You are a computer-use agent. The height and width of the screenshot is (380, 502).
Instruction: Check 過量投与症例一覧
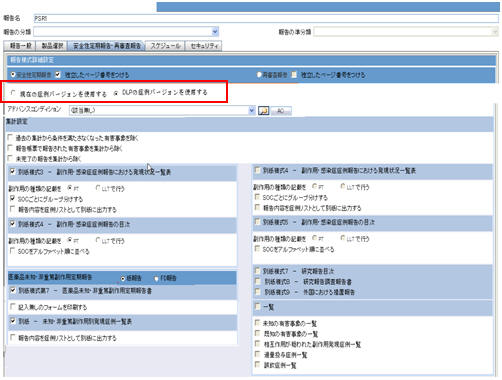coord(257,354)
